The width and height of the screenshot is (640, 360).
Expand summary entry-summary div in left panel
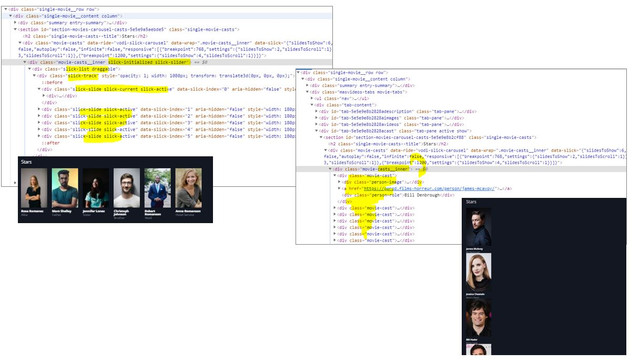pos(16,23)
